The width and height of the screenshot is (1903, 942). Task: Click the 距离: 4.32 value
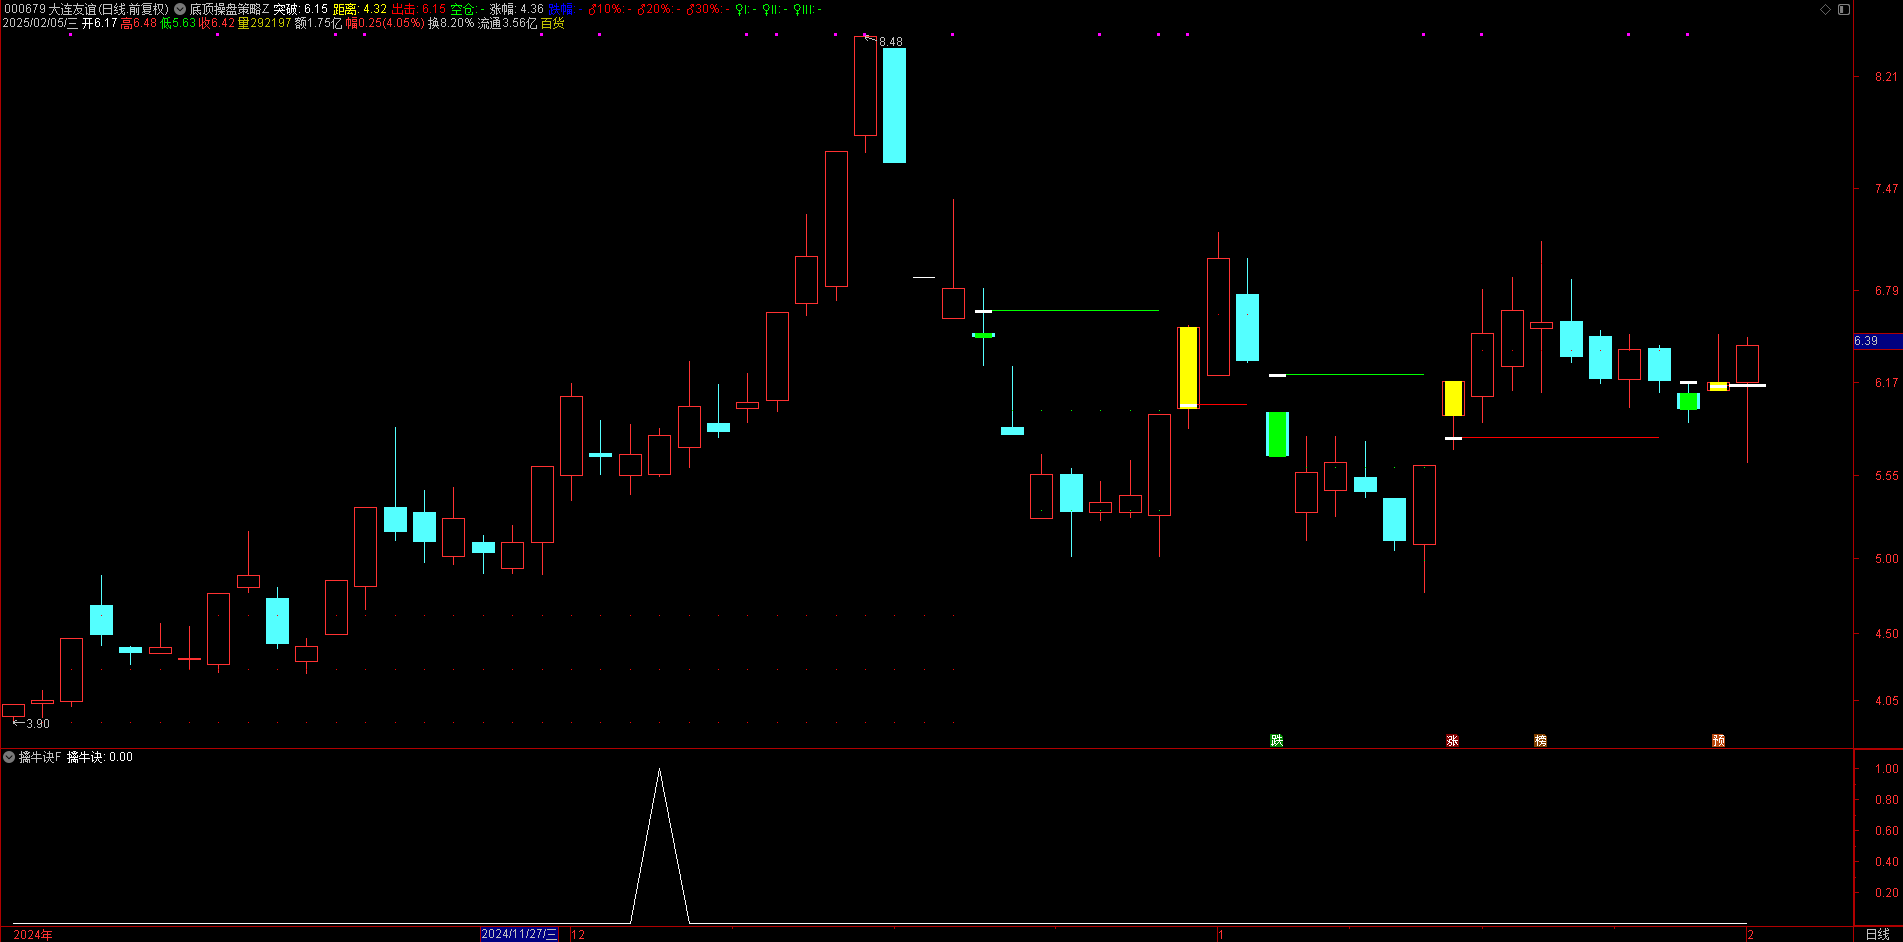(360, 9)
